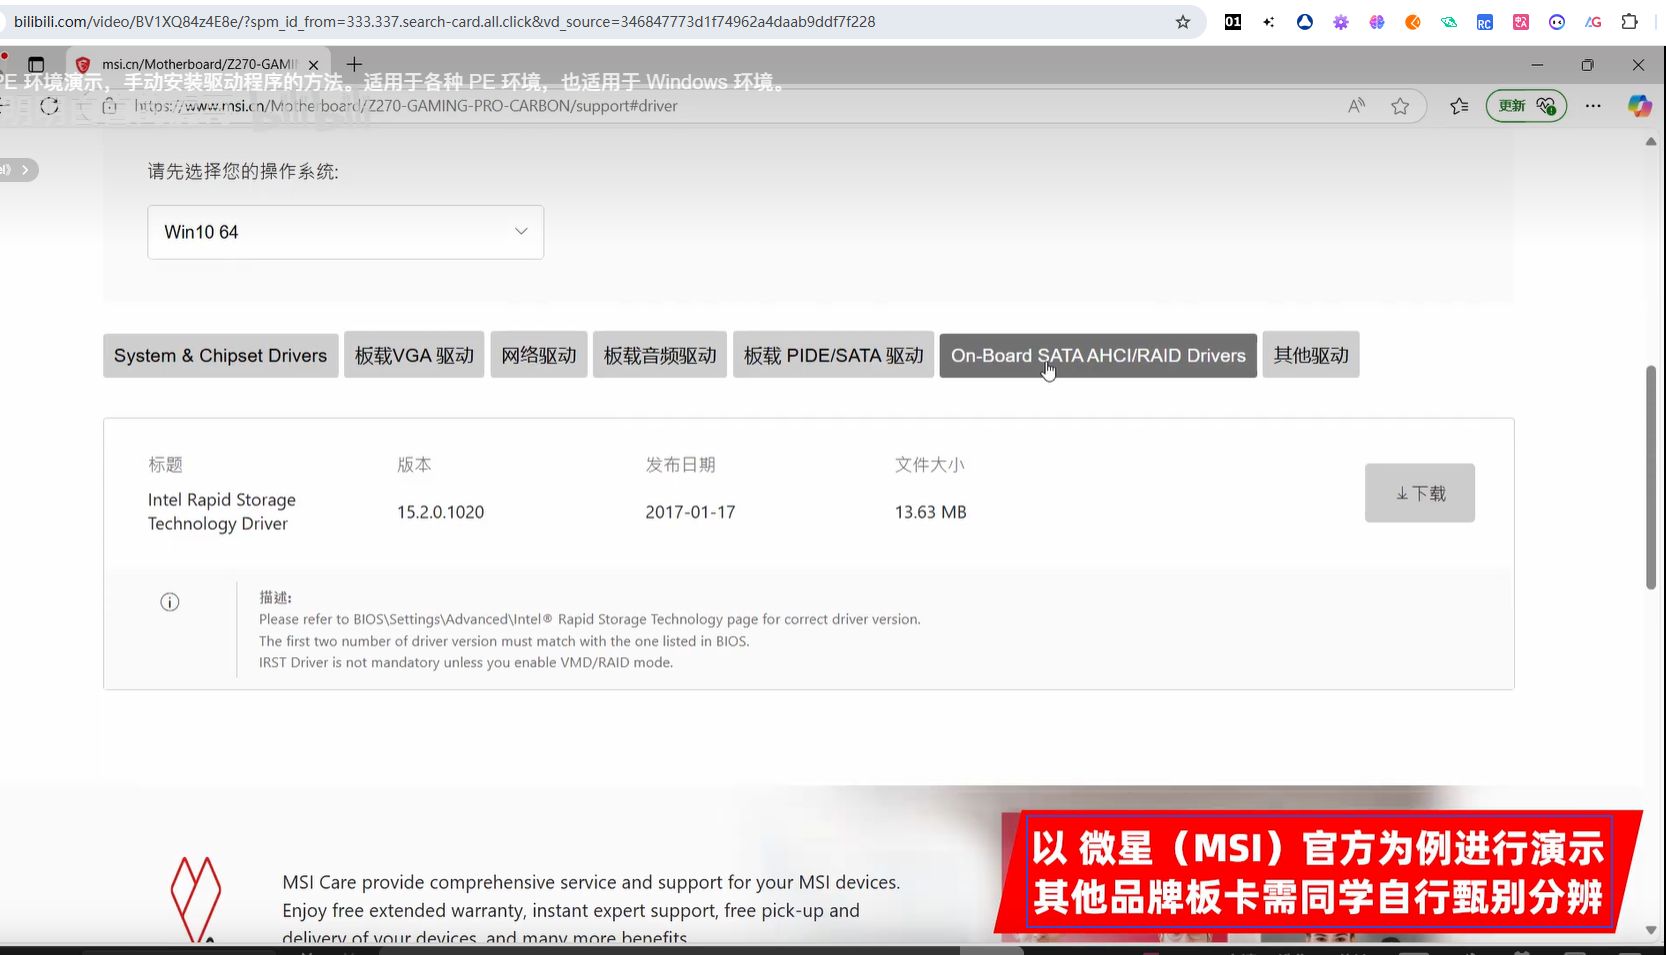Open the Copilot icon in Edge toolbar
The width and height of the screenshot is (1666, 955).
click(x=1639, y=106)
